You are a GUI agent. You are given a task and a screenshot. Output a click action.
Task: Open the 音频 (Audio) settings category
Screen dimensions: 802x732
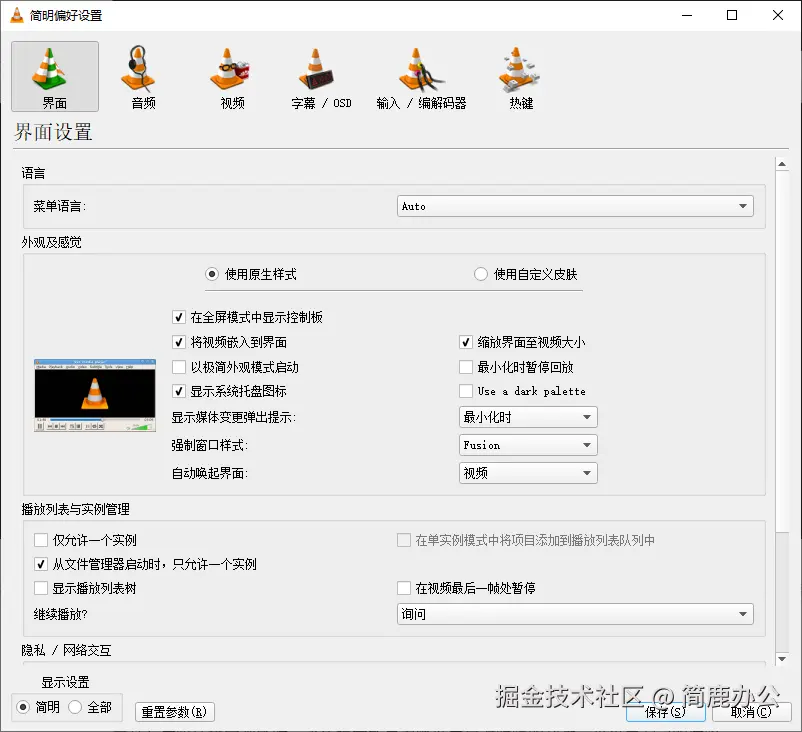coord(143,76)
